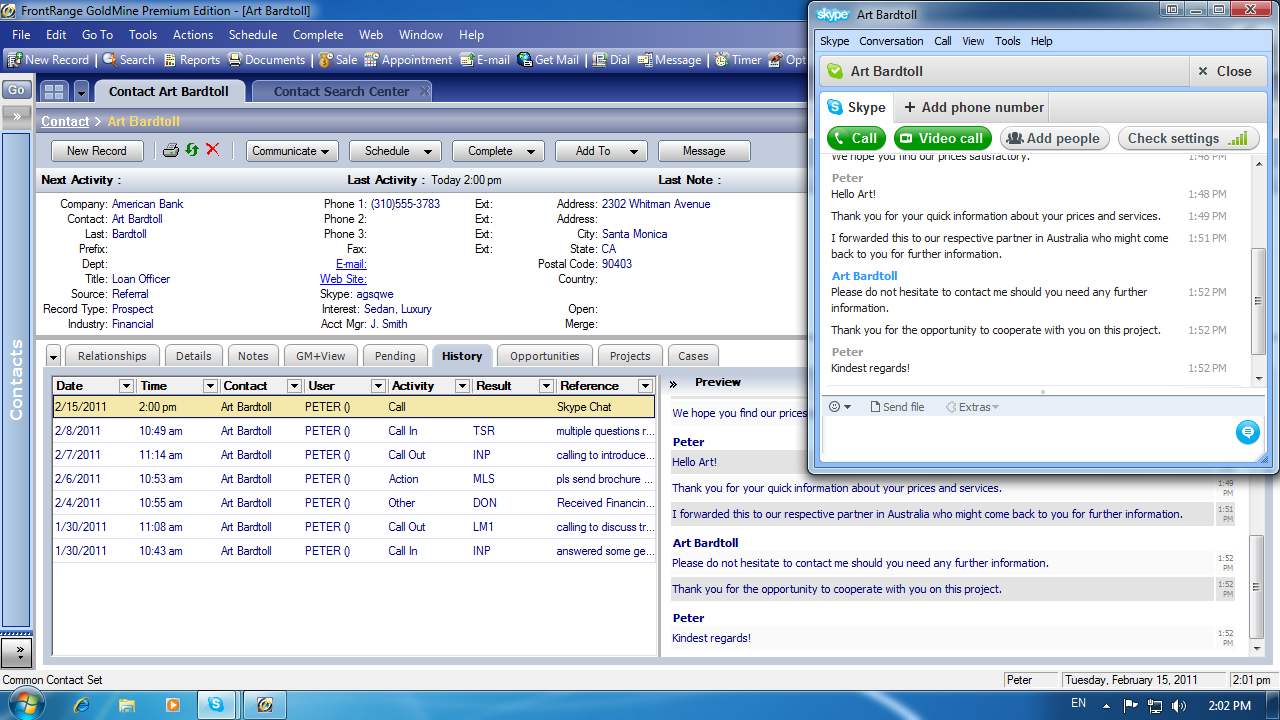The height and width of the screenshot is (720, 1280).
Task: Retrieve messages with Get Mail
Action: click(548, 60)
